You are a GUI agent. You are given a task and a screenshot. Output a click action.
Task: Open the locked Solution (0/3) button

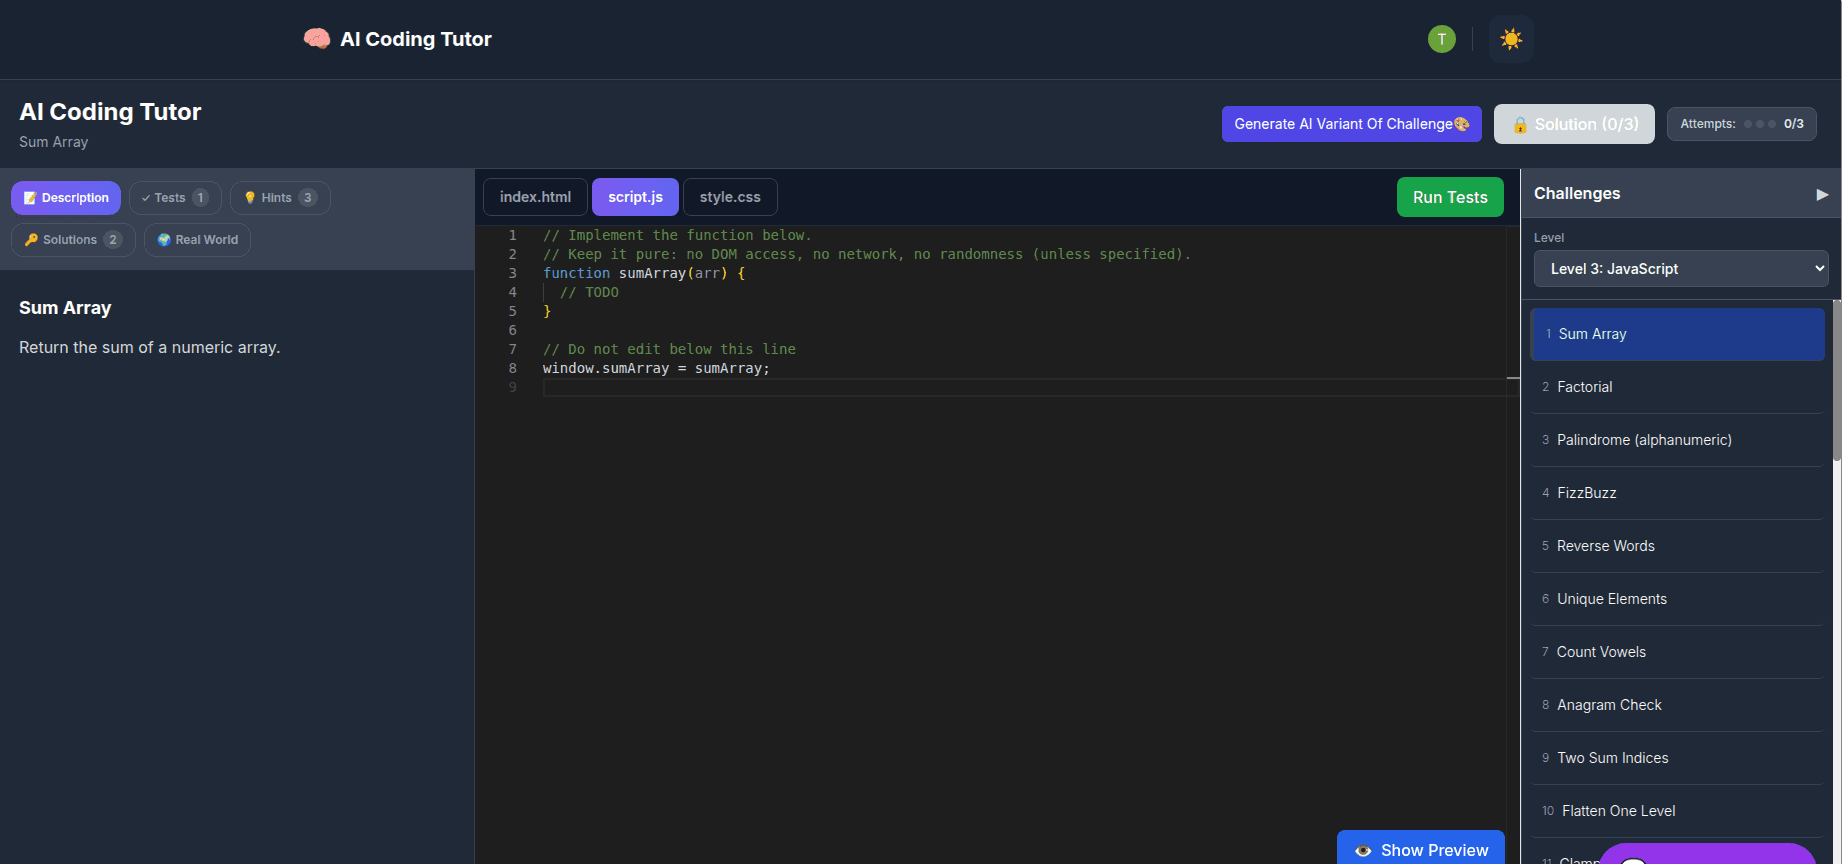tap(1574, 124)
